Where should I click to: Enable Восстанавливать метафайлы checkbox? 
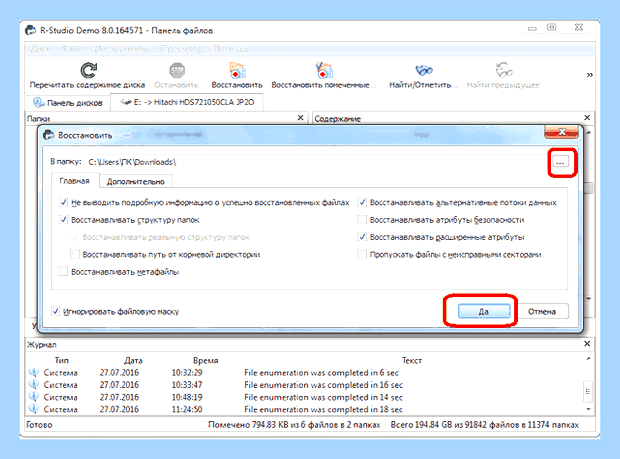[63, 272]
